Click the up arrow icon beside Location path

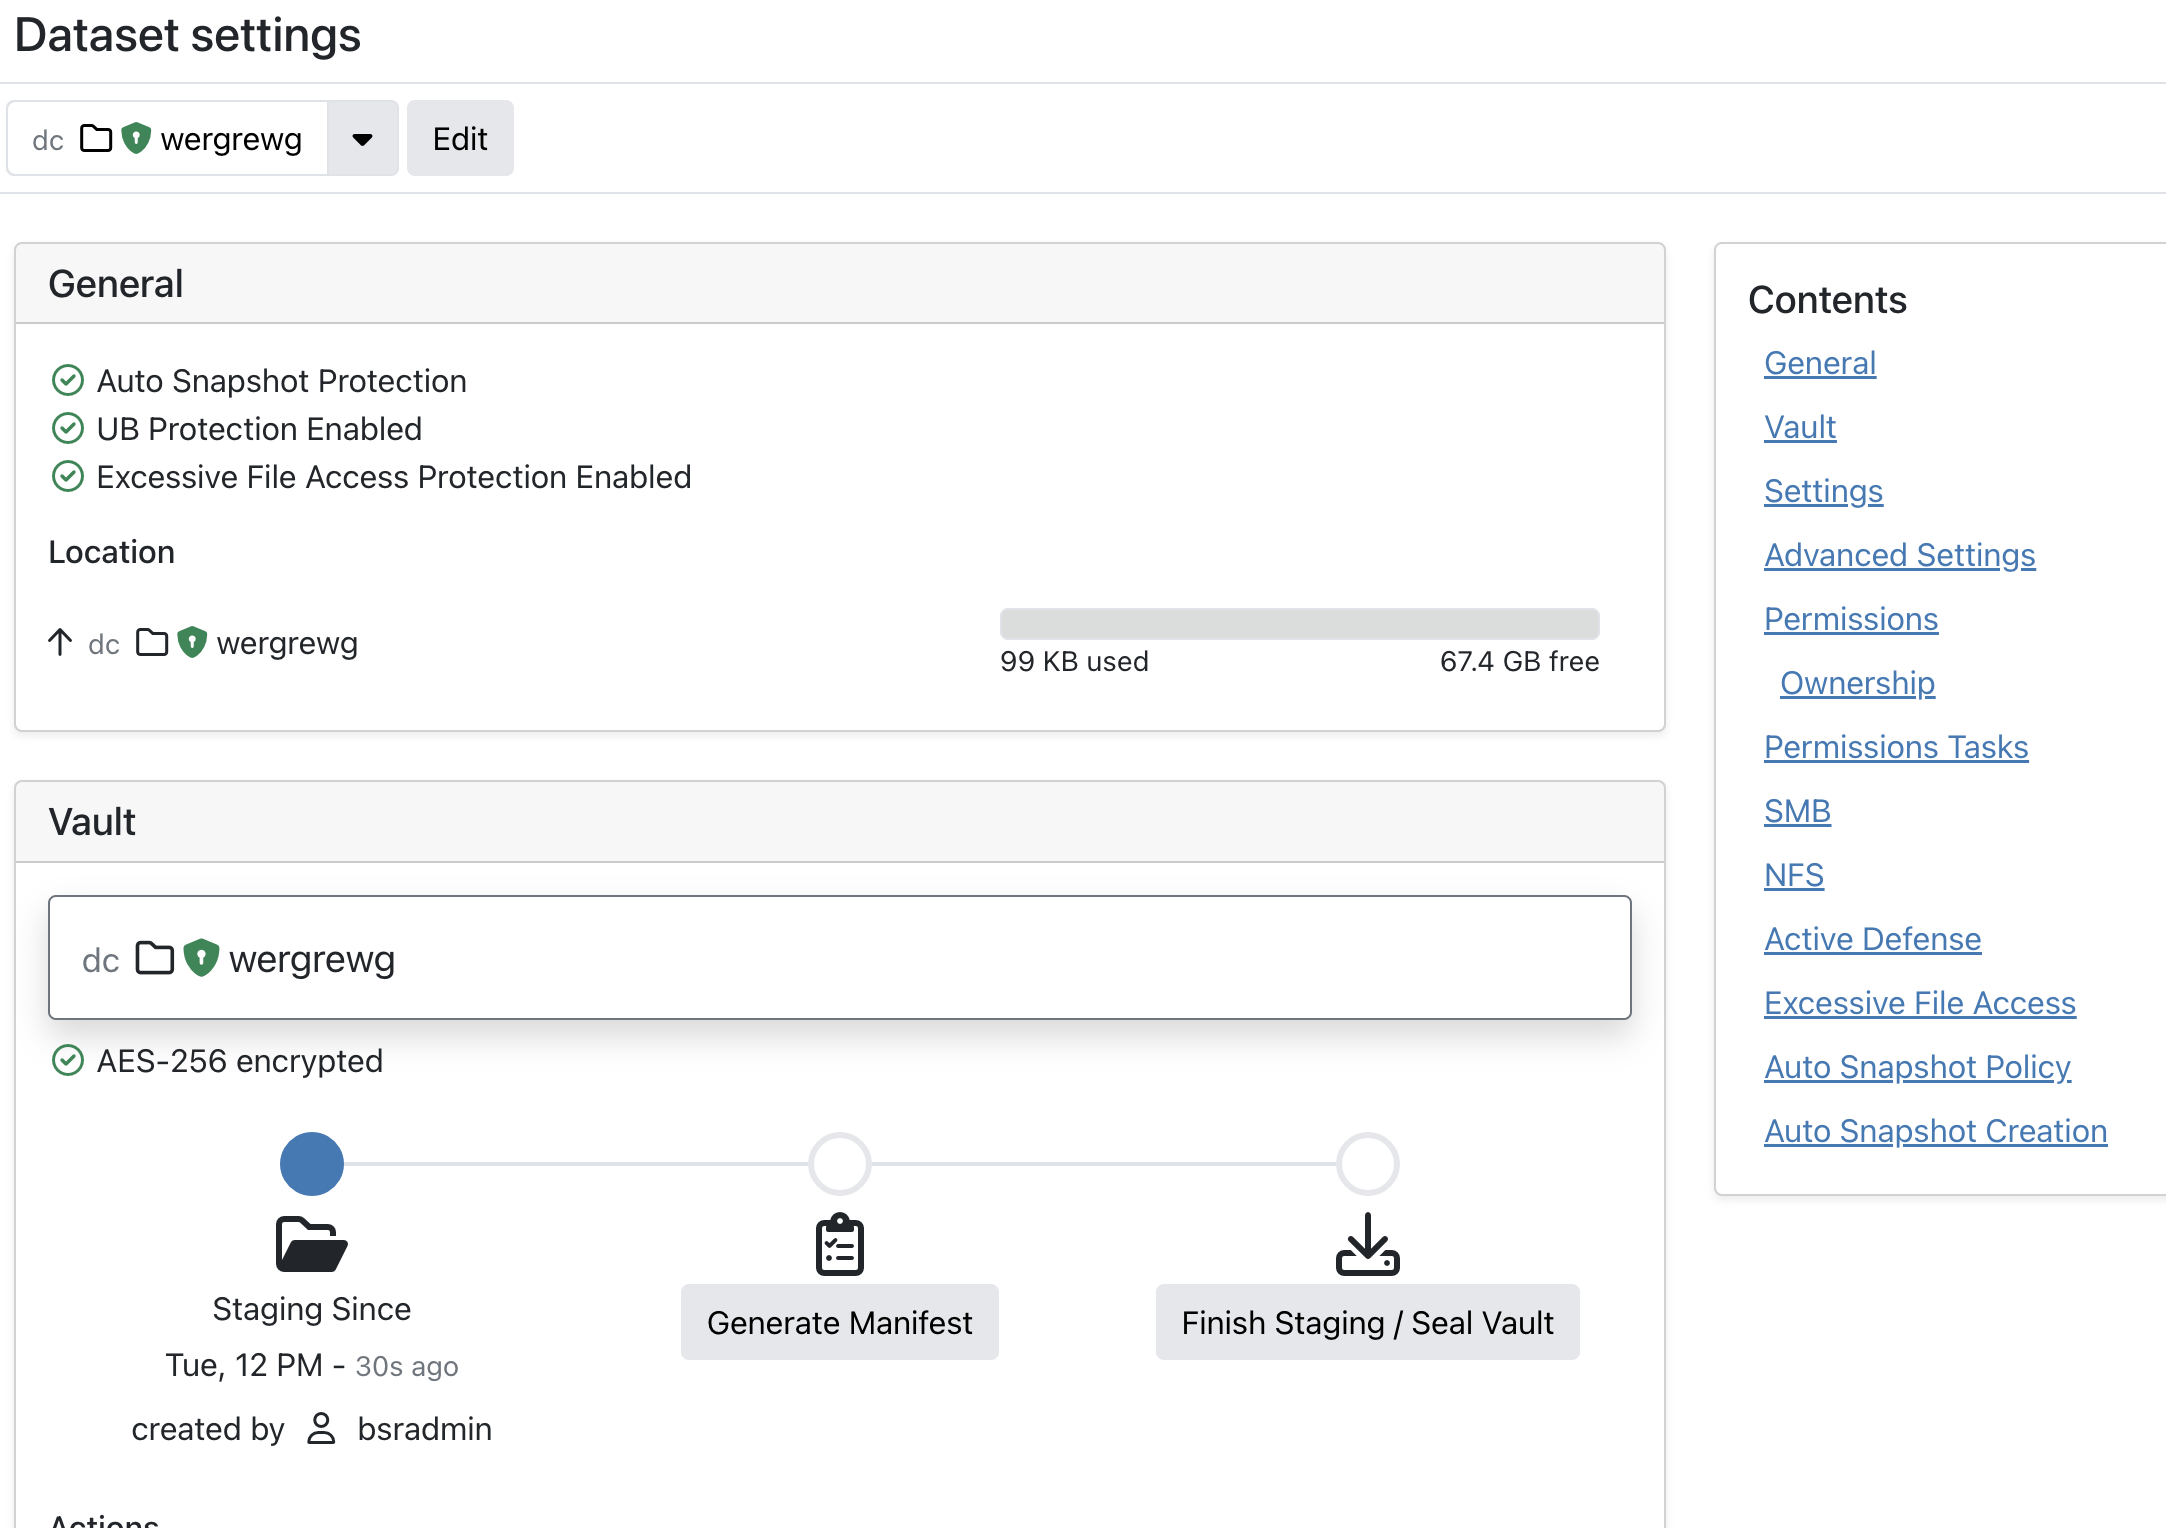[60, 642]
